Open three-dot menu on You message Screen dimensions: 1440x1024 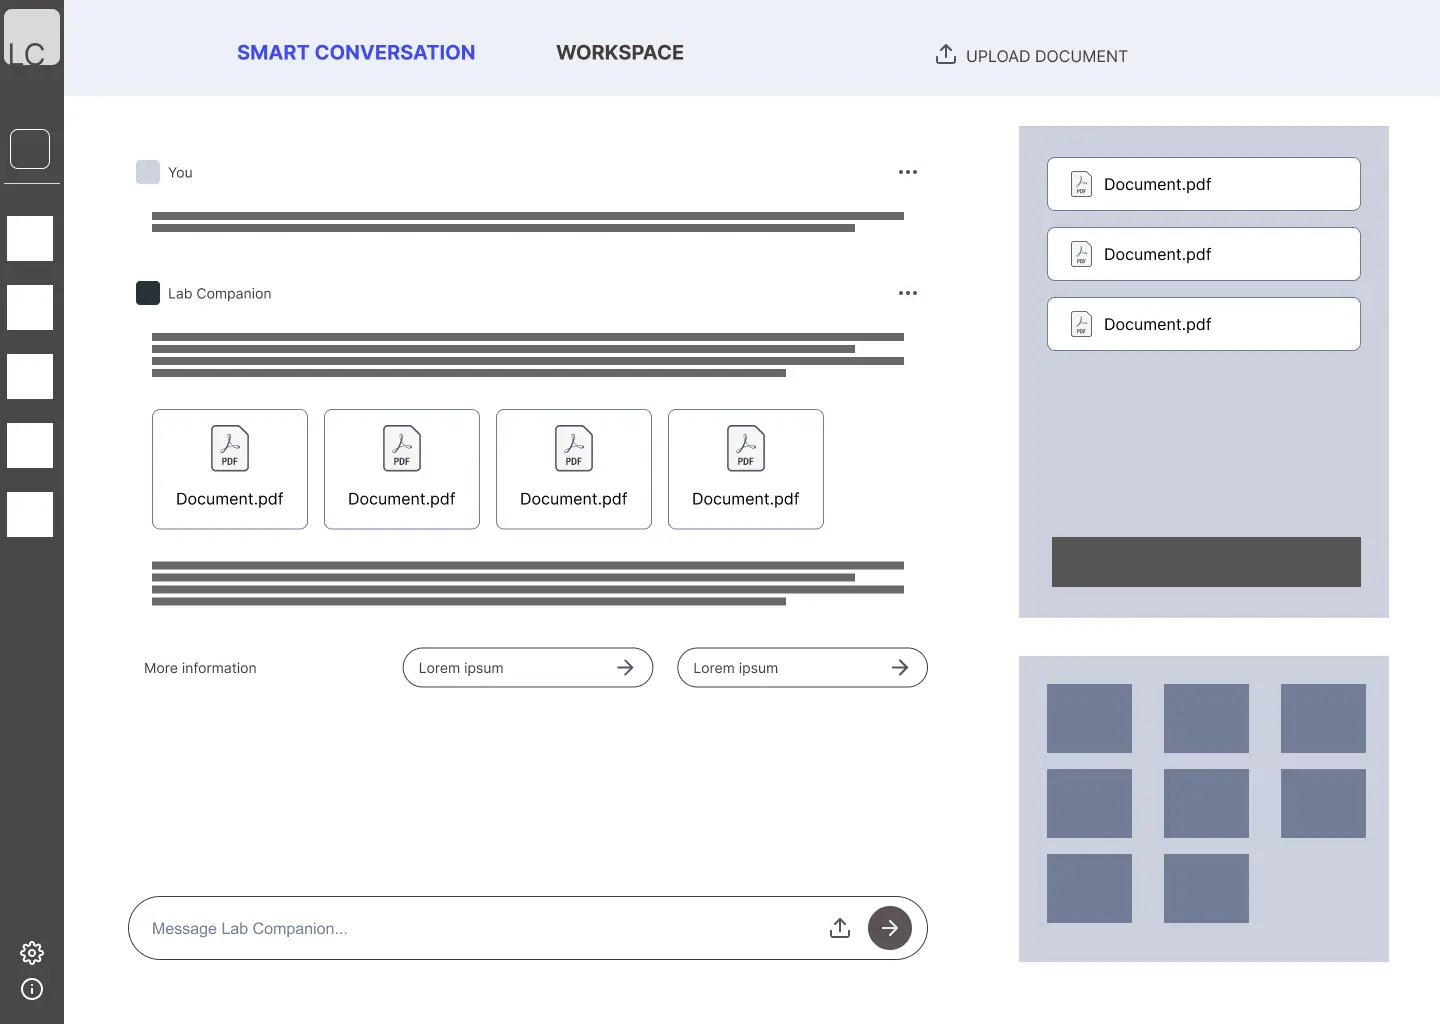[x=908, y=172]
